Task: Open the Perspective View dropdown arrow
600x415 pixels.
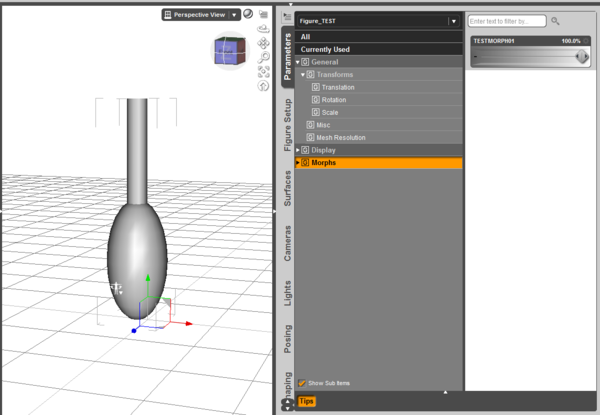Action: pyautogui.click(x=234, y=15)
